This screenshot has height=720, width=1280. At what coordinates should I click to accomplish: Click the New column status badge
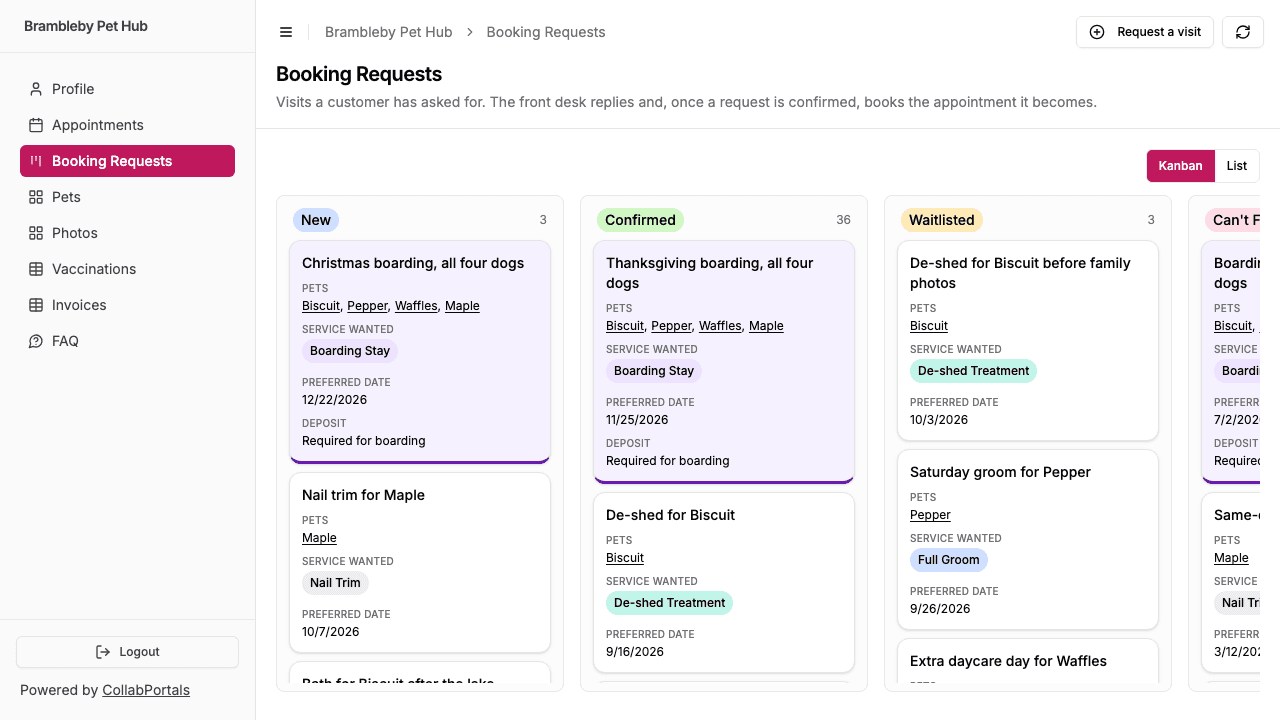coord(316,220)
